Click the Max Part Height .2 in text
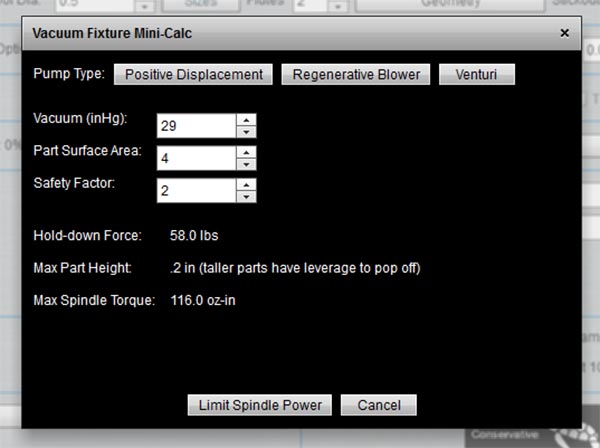 pos(295,268)
